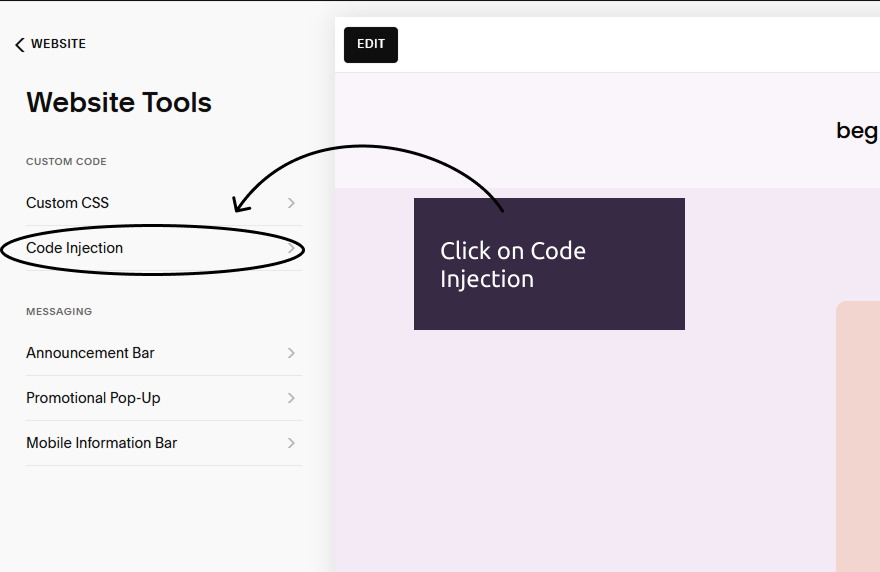The width and height of the screenshot is (880, 572).
Task: Click the back chevron beside WEBSITE
Action: point(20,44)
